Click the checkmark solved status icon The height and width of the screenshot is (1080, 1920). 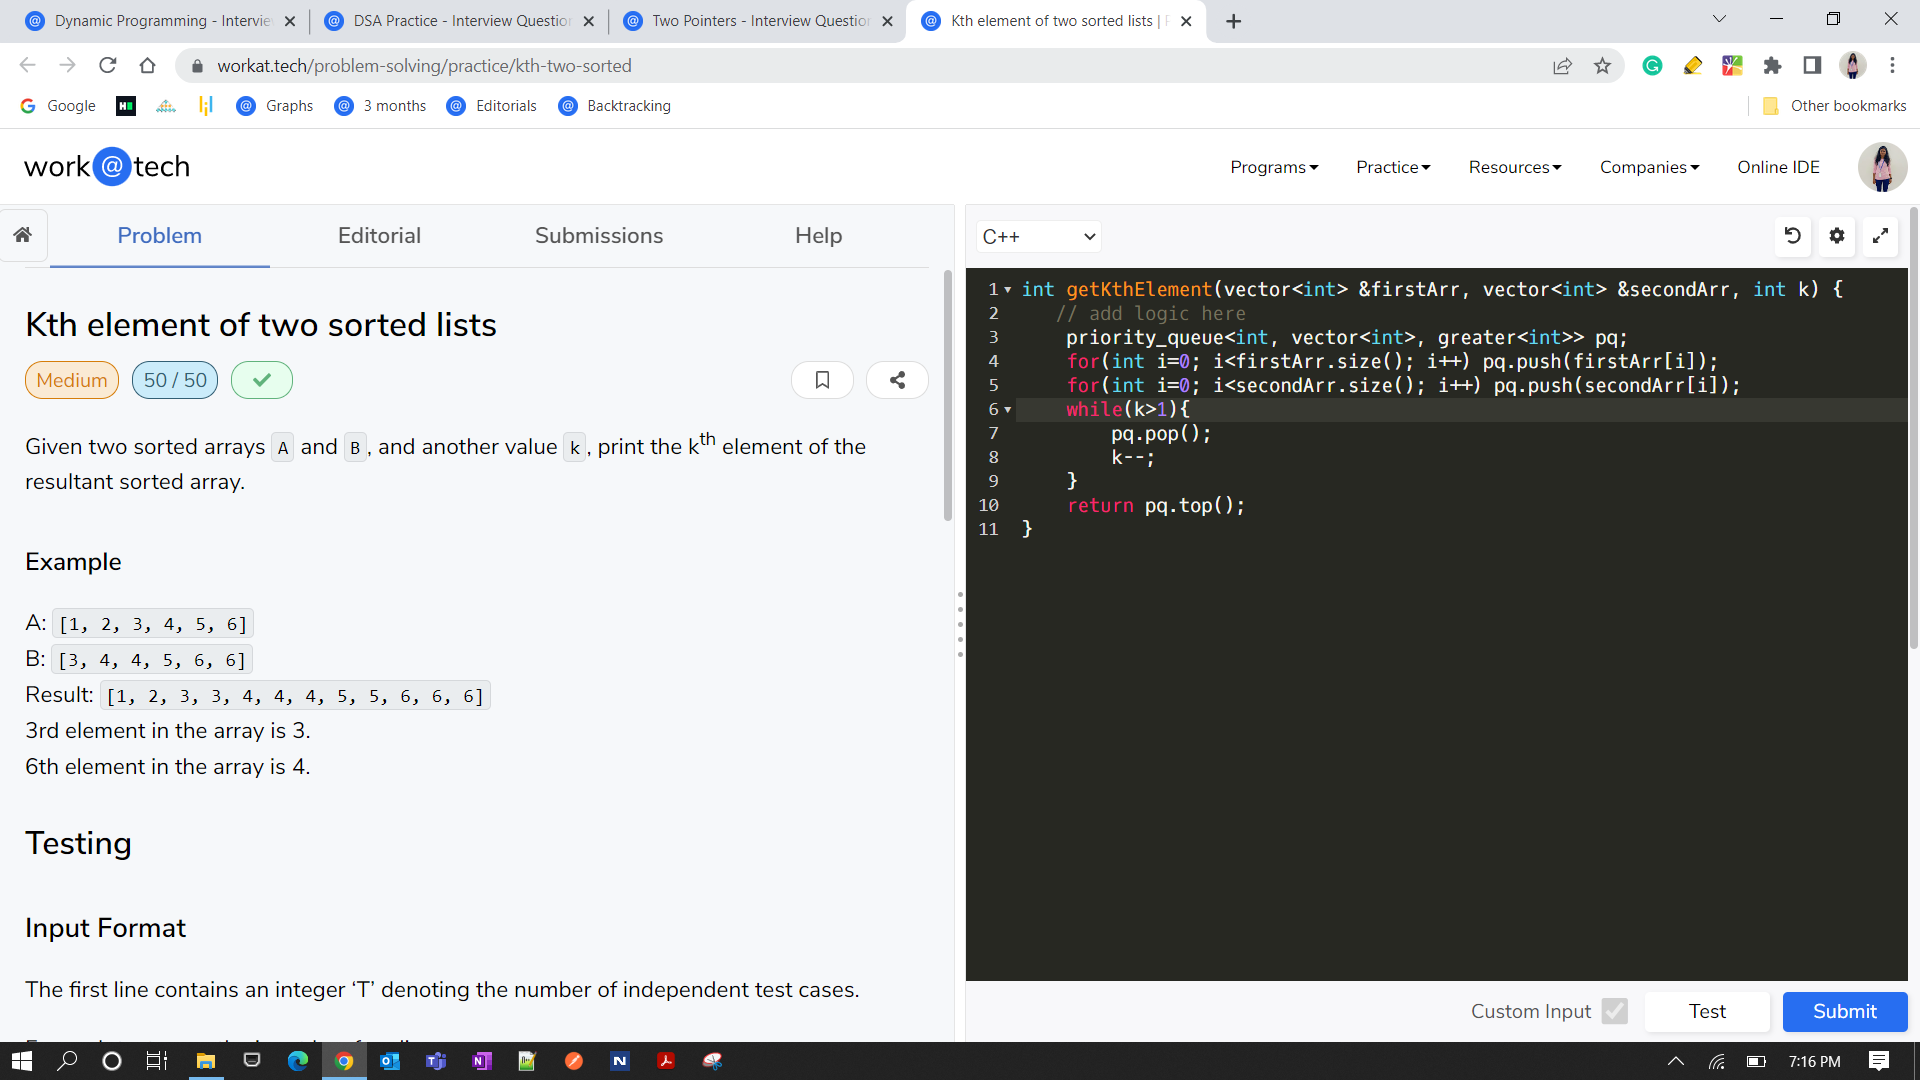tap(261, 380)
